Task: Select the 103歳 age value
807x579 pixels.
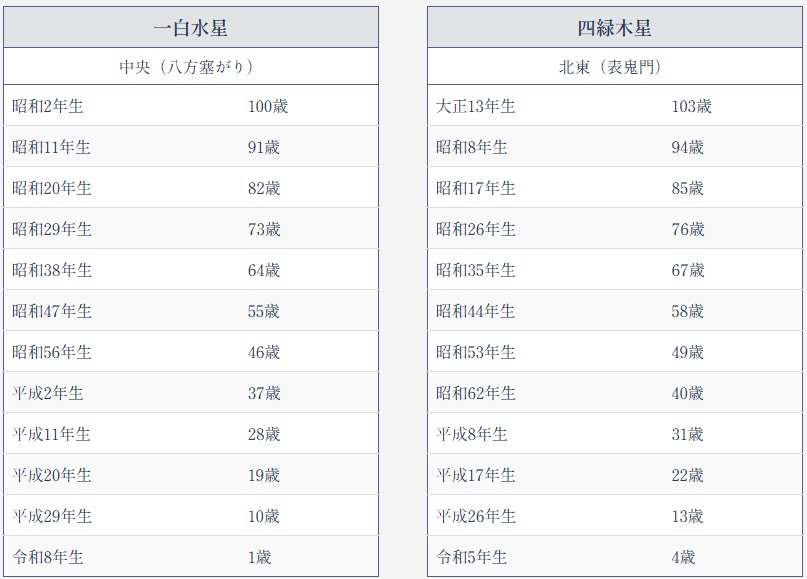Action: (692, 106)
